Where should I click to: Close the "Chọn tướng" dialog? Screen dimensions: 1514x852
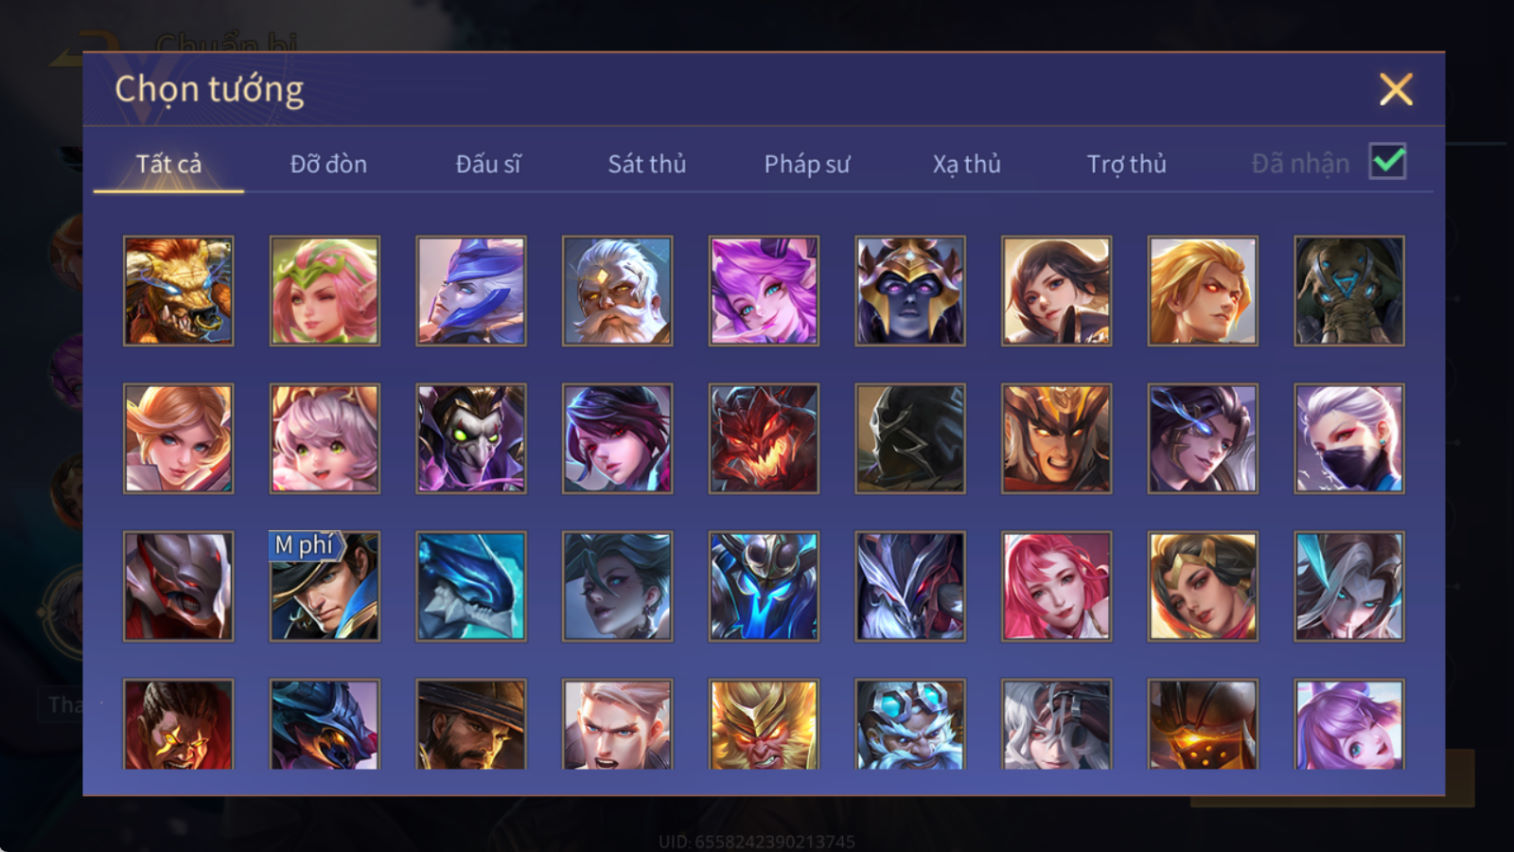pyautogui.click(x=1396, y=89)
